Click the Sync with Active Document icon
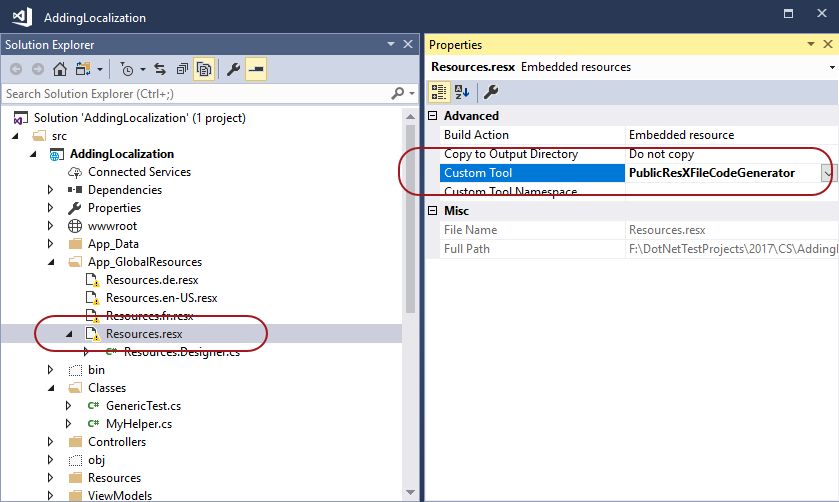The image size is (839, 502). pos(160,69)
